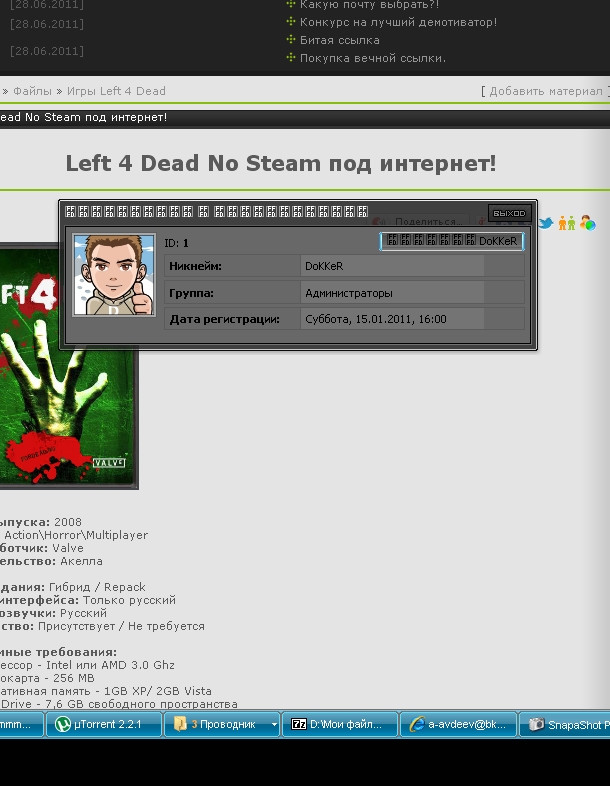Open the Битая ссылка forum link
The height and width of the screenshot is (786, 610).
pyautogui.click(x=339, y=40)
